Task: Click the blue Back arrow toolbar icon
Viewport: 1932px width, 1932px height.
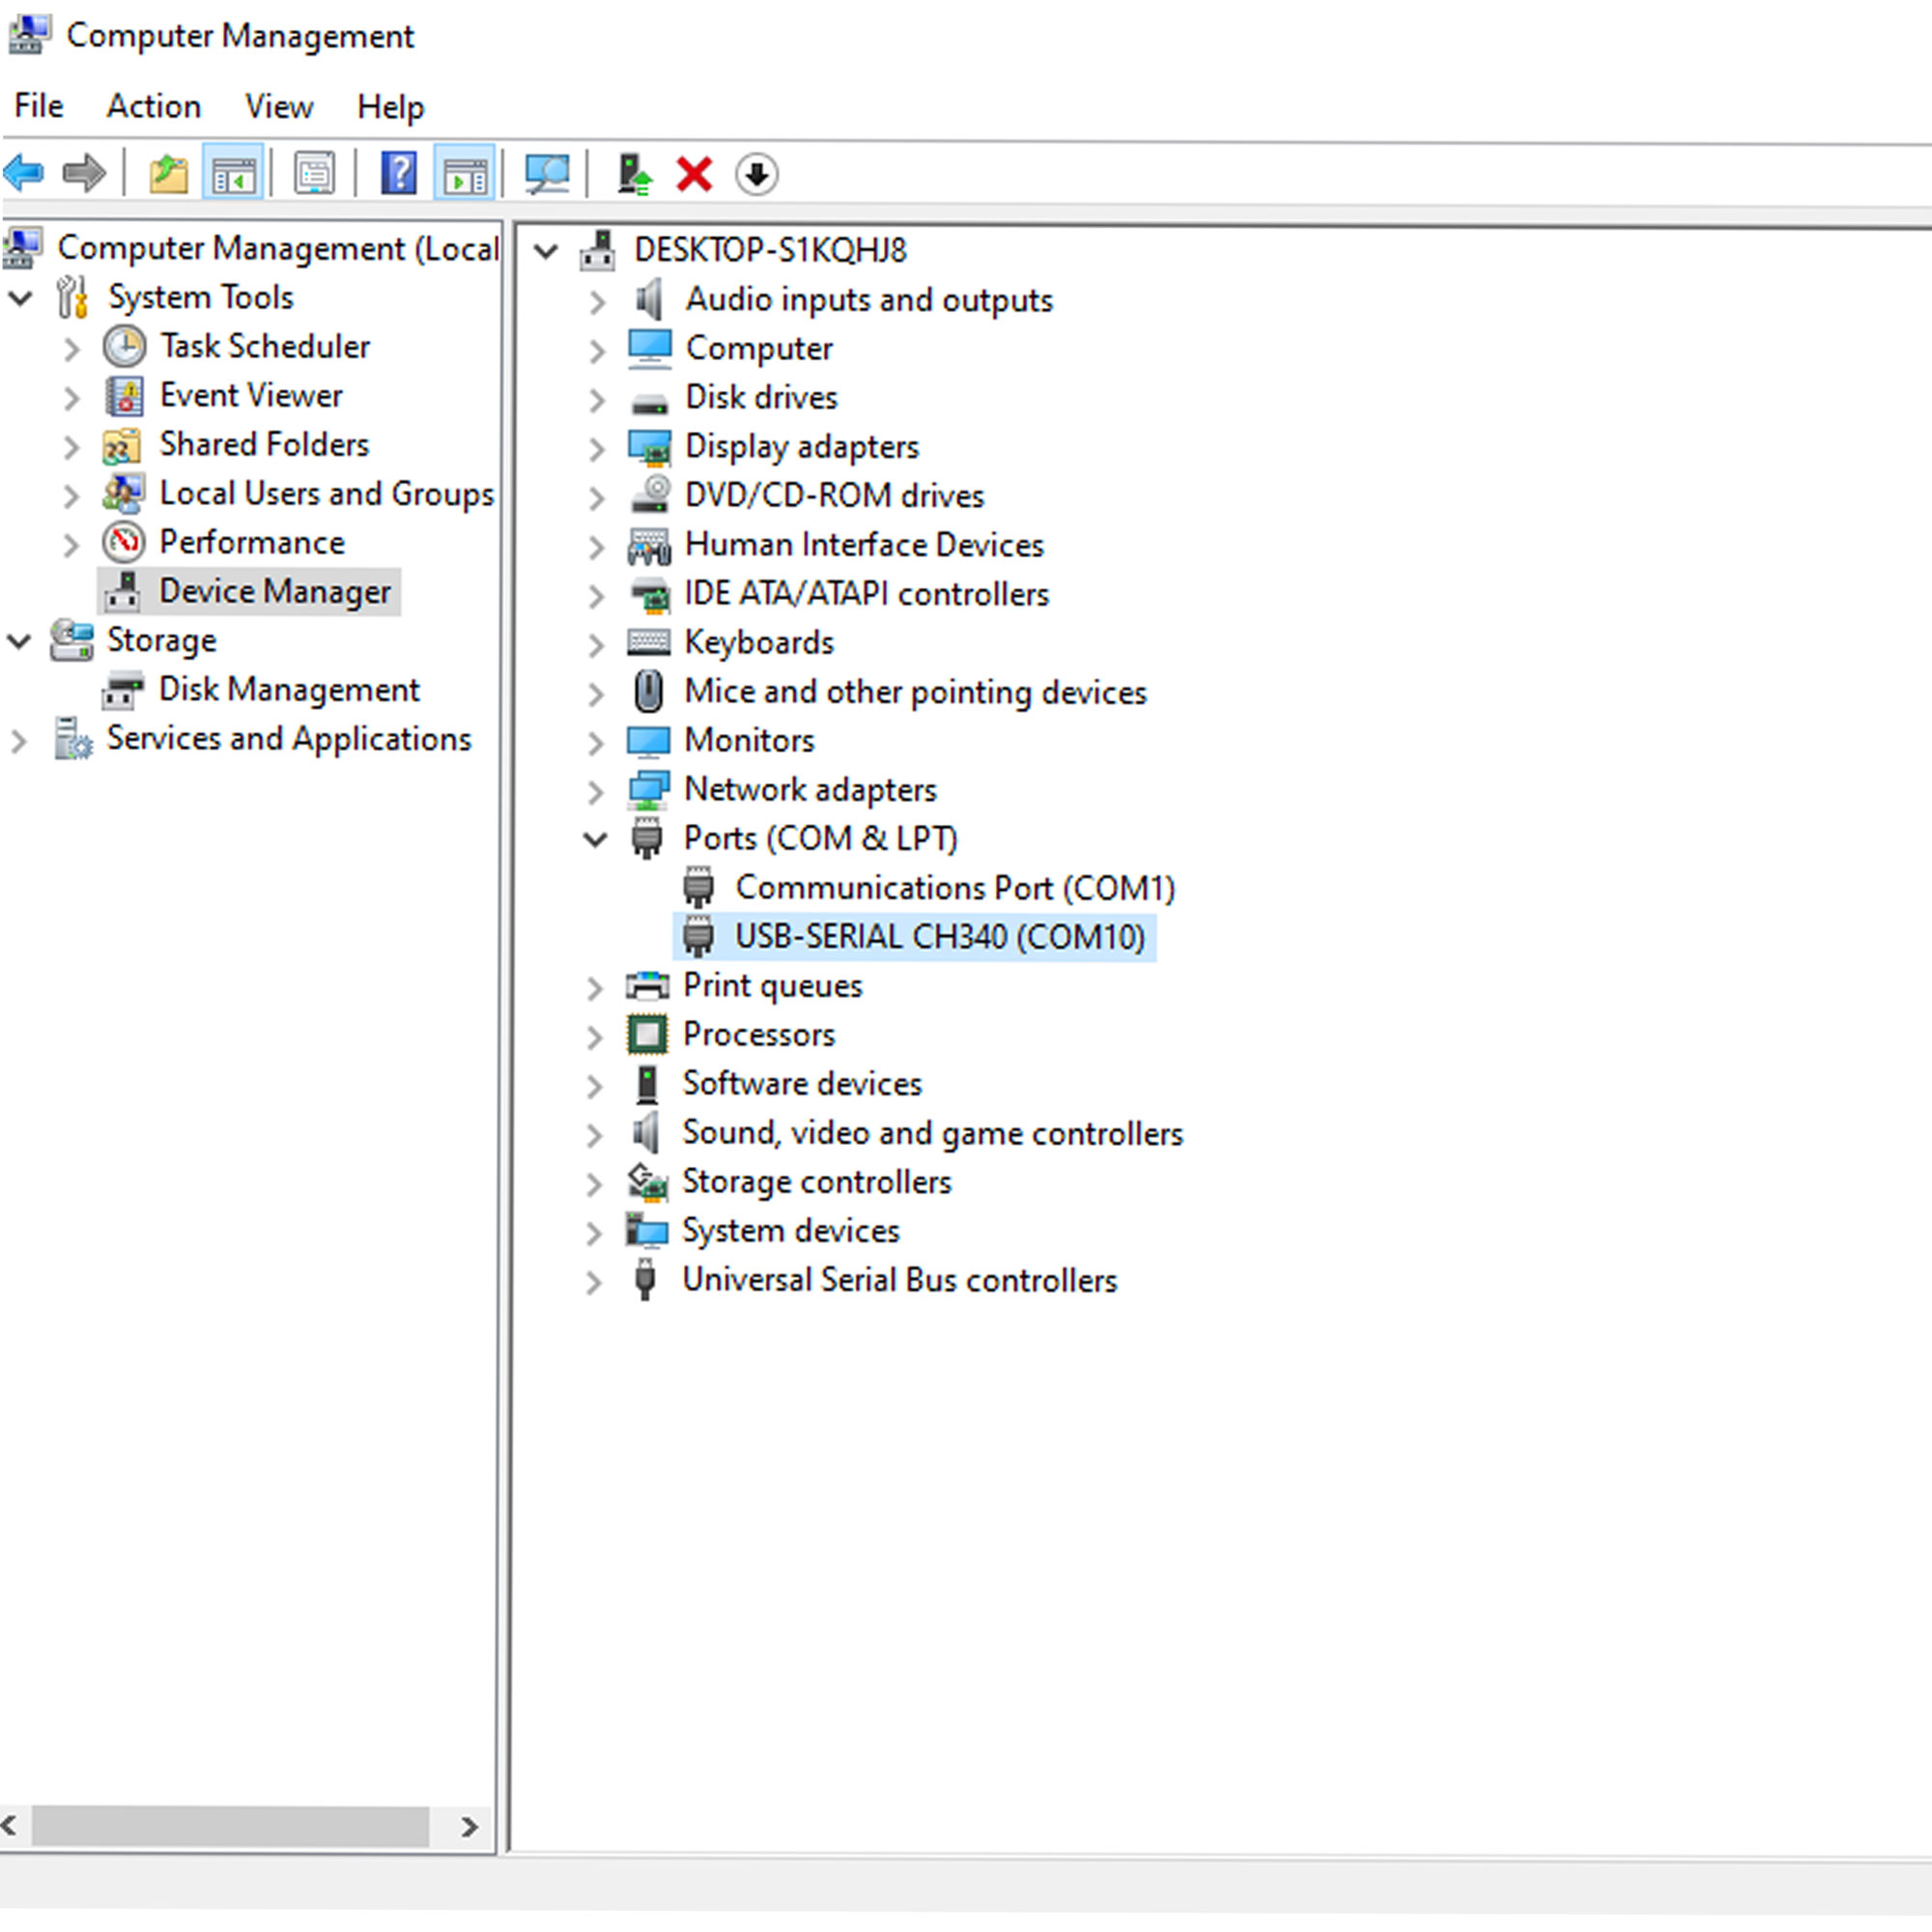Action: tap(24, 174)
